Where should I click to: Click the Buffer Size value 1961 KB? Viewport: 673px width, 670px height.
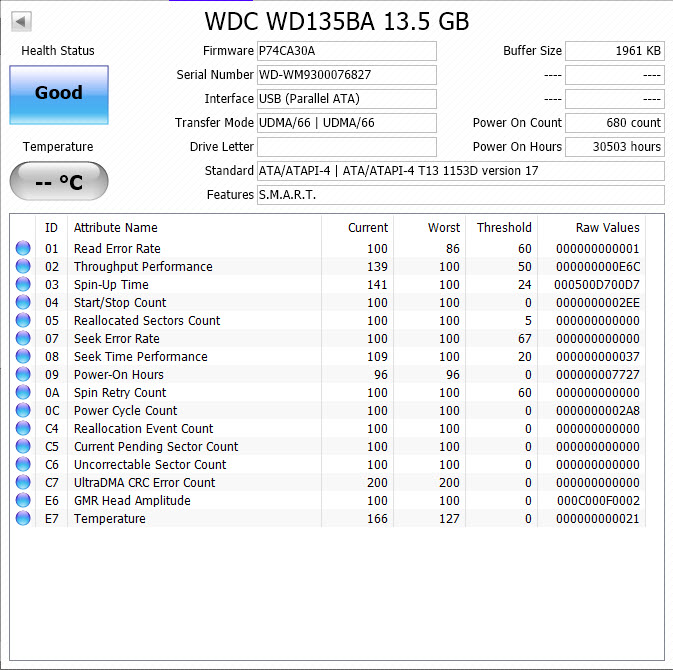pos(615,51)
